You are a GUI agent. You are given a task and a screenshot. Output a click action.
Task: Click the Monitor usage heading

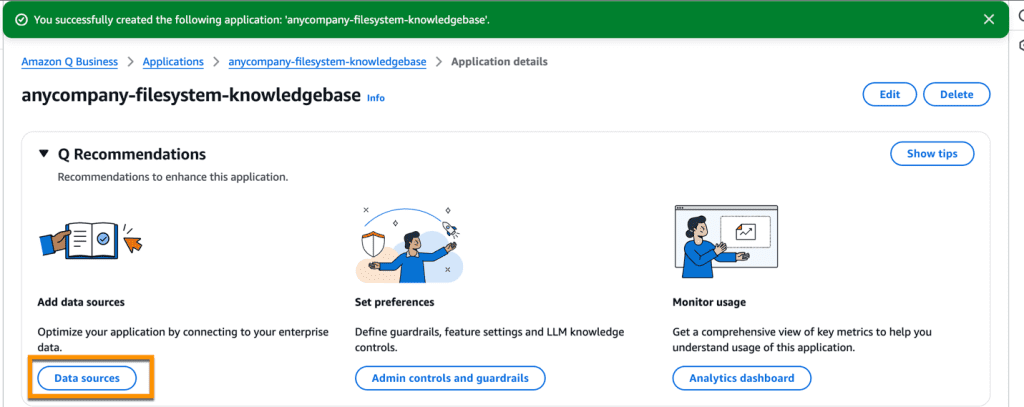[709, 301]
